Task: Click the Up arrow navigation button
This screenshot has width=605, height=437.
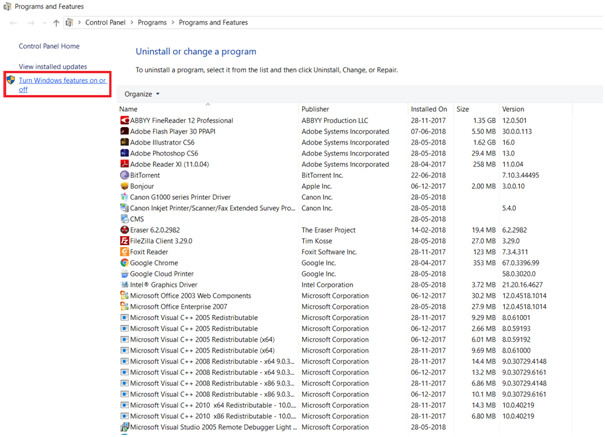Action: 56,23
